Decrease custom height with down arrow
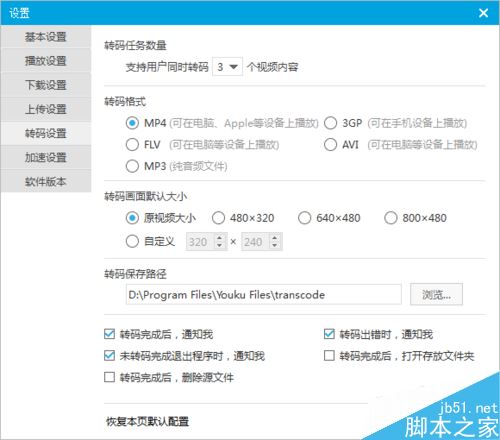 [x=274, y=245]
